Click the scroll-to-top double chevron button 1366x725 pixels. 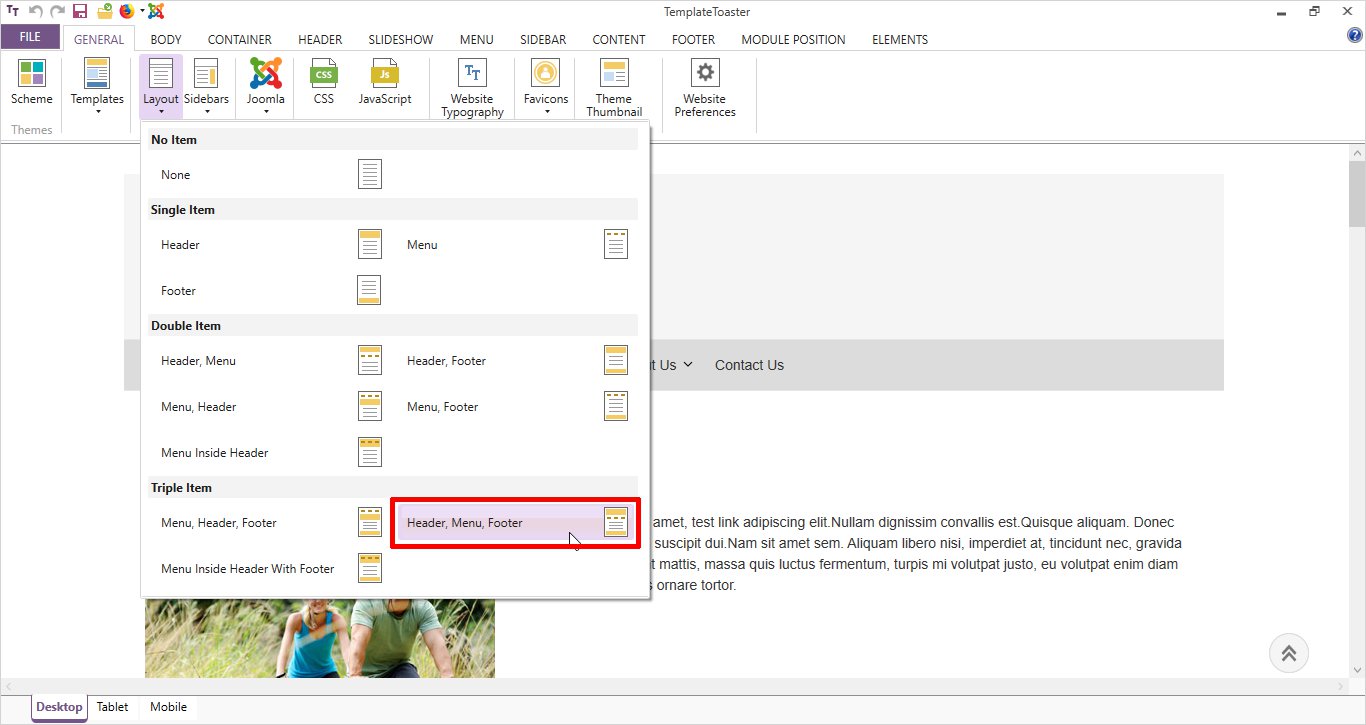[1288, 653]
